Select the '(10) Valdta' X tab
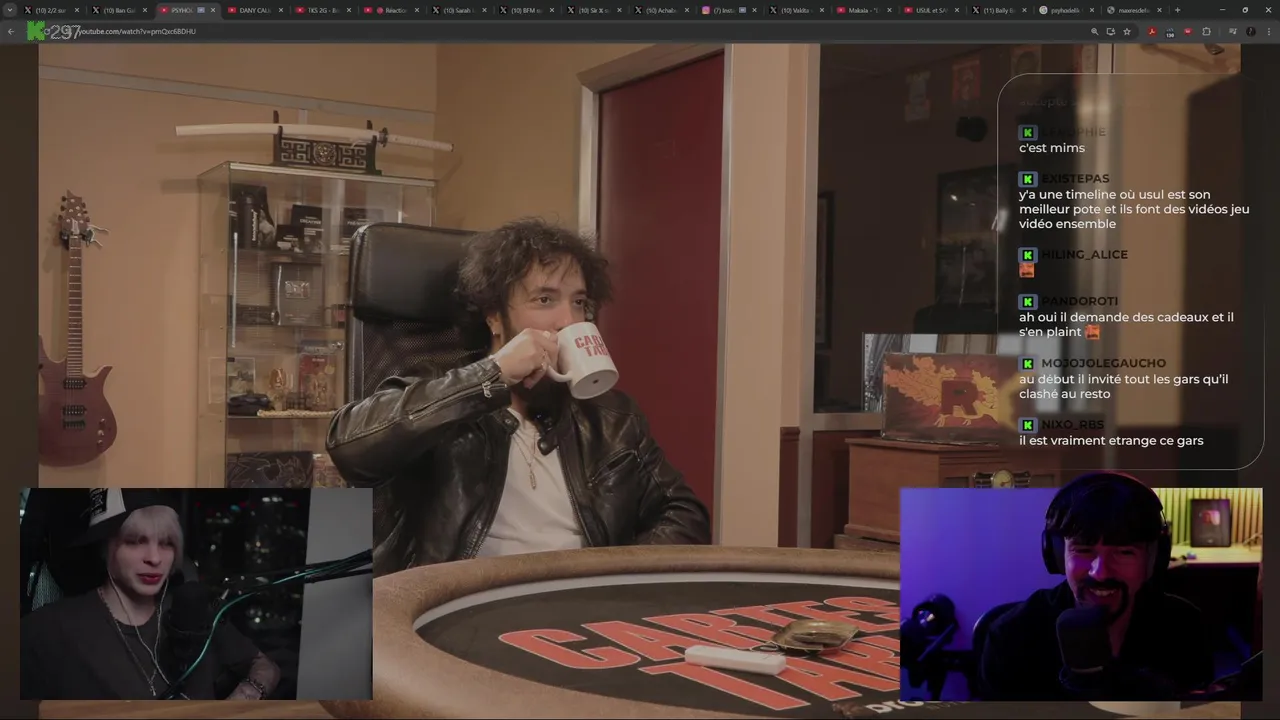Viewport: 1280px width, 720px height. 797,10
